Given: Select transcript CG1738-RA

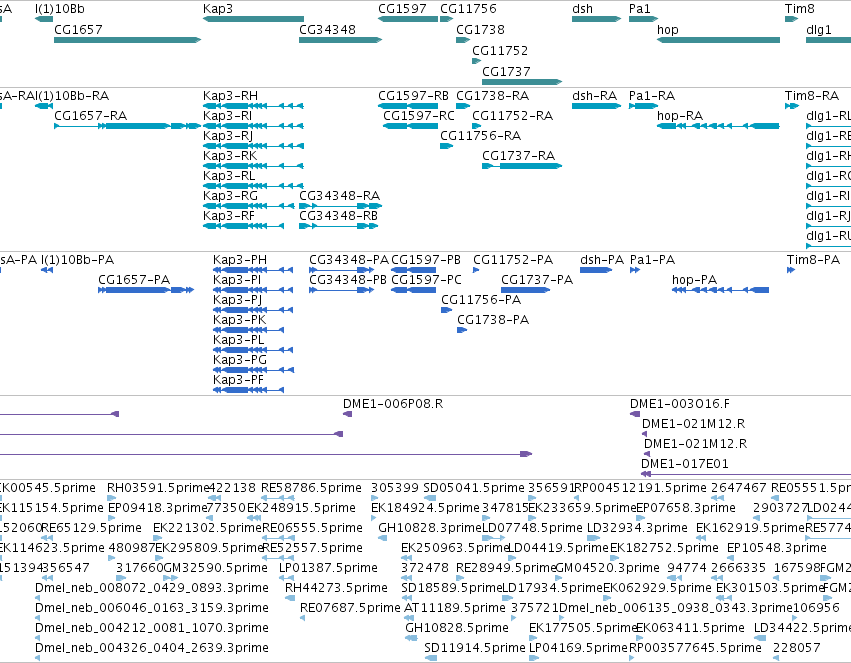Looking at the screenshot, I should click(493, 96).
